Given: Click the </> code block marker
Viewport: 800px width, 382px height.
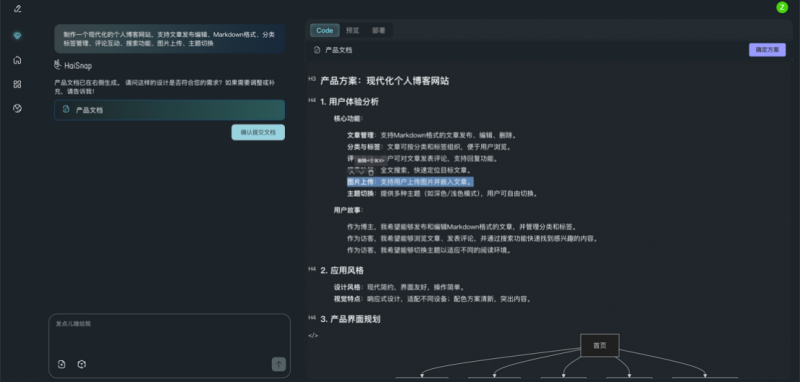Looking at the screenshot, I should pos(313,336).
